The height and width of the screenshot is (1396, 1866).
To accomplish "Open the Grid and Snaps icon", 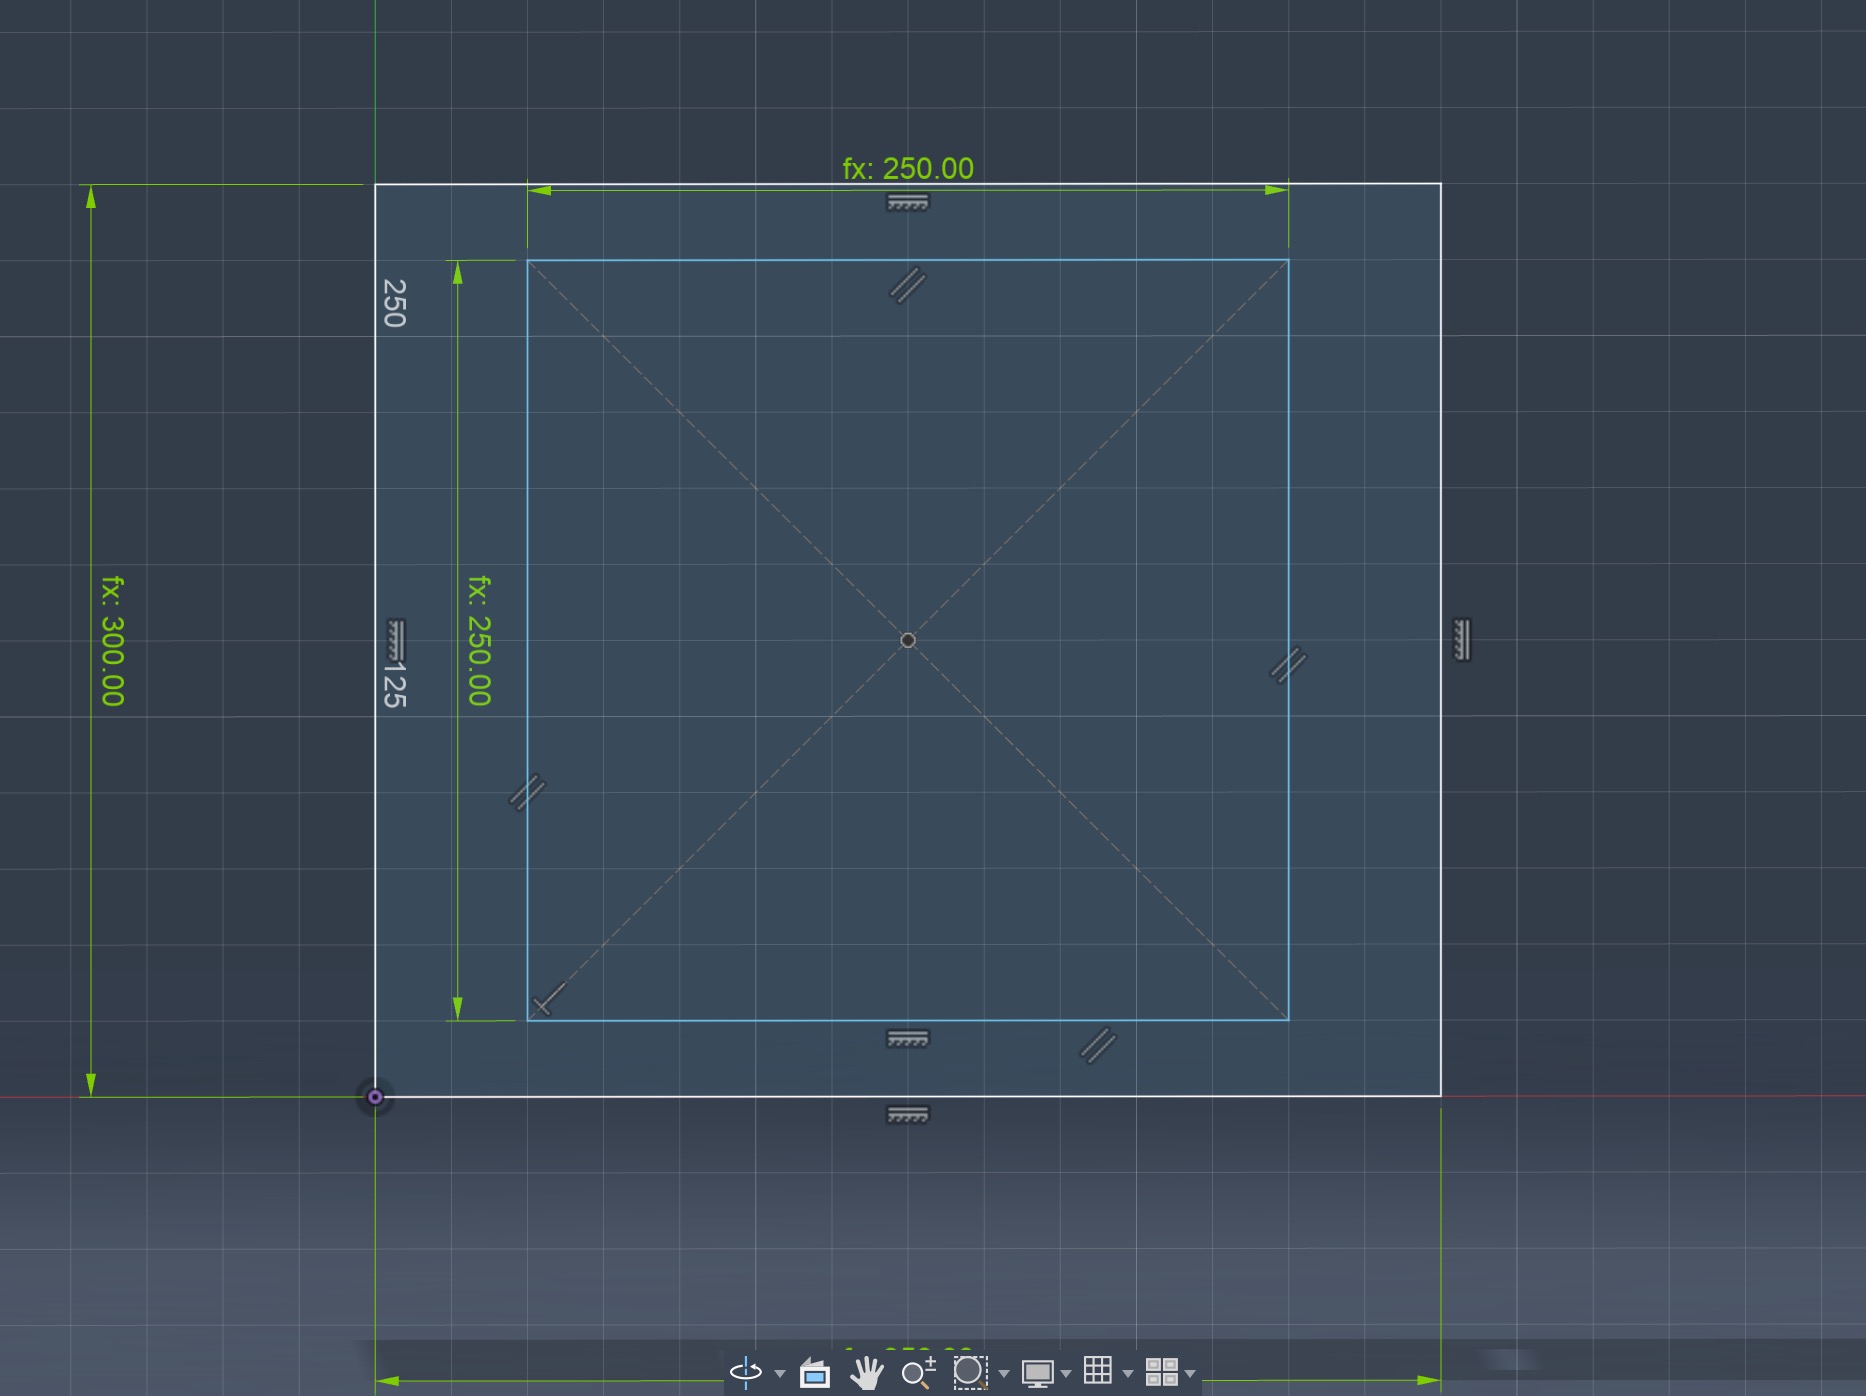I will click(x=1098, y=1370).
